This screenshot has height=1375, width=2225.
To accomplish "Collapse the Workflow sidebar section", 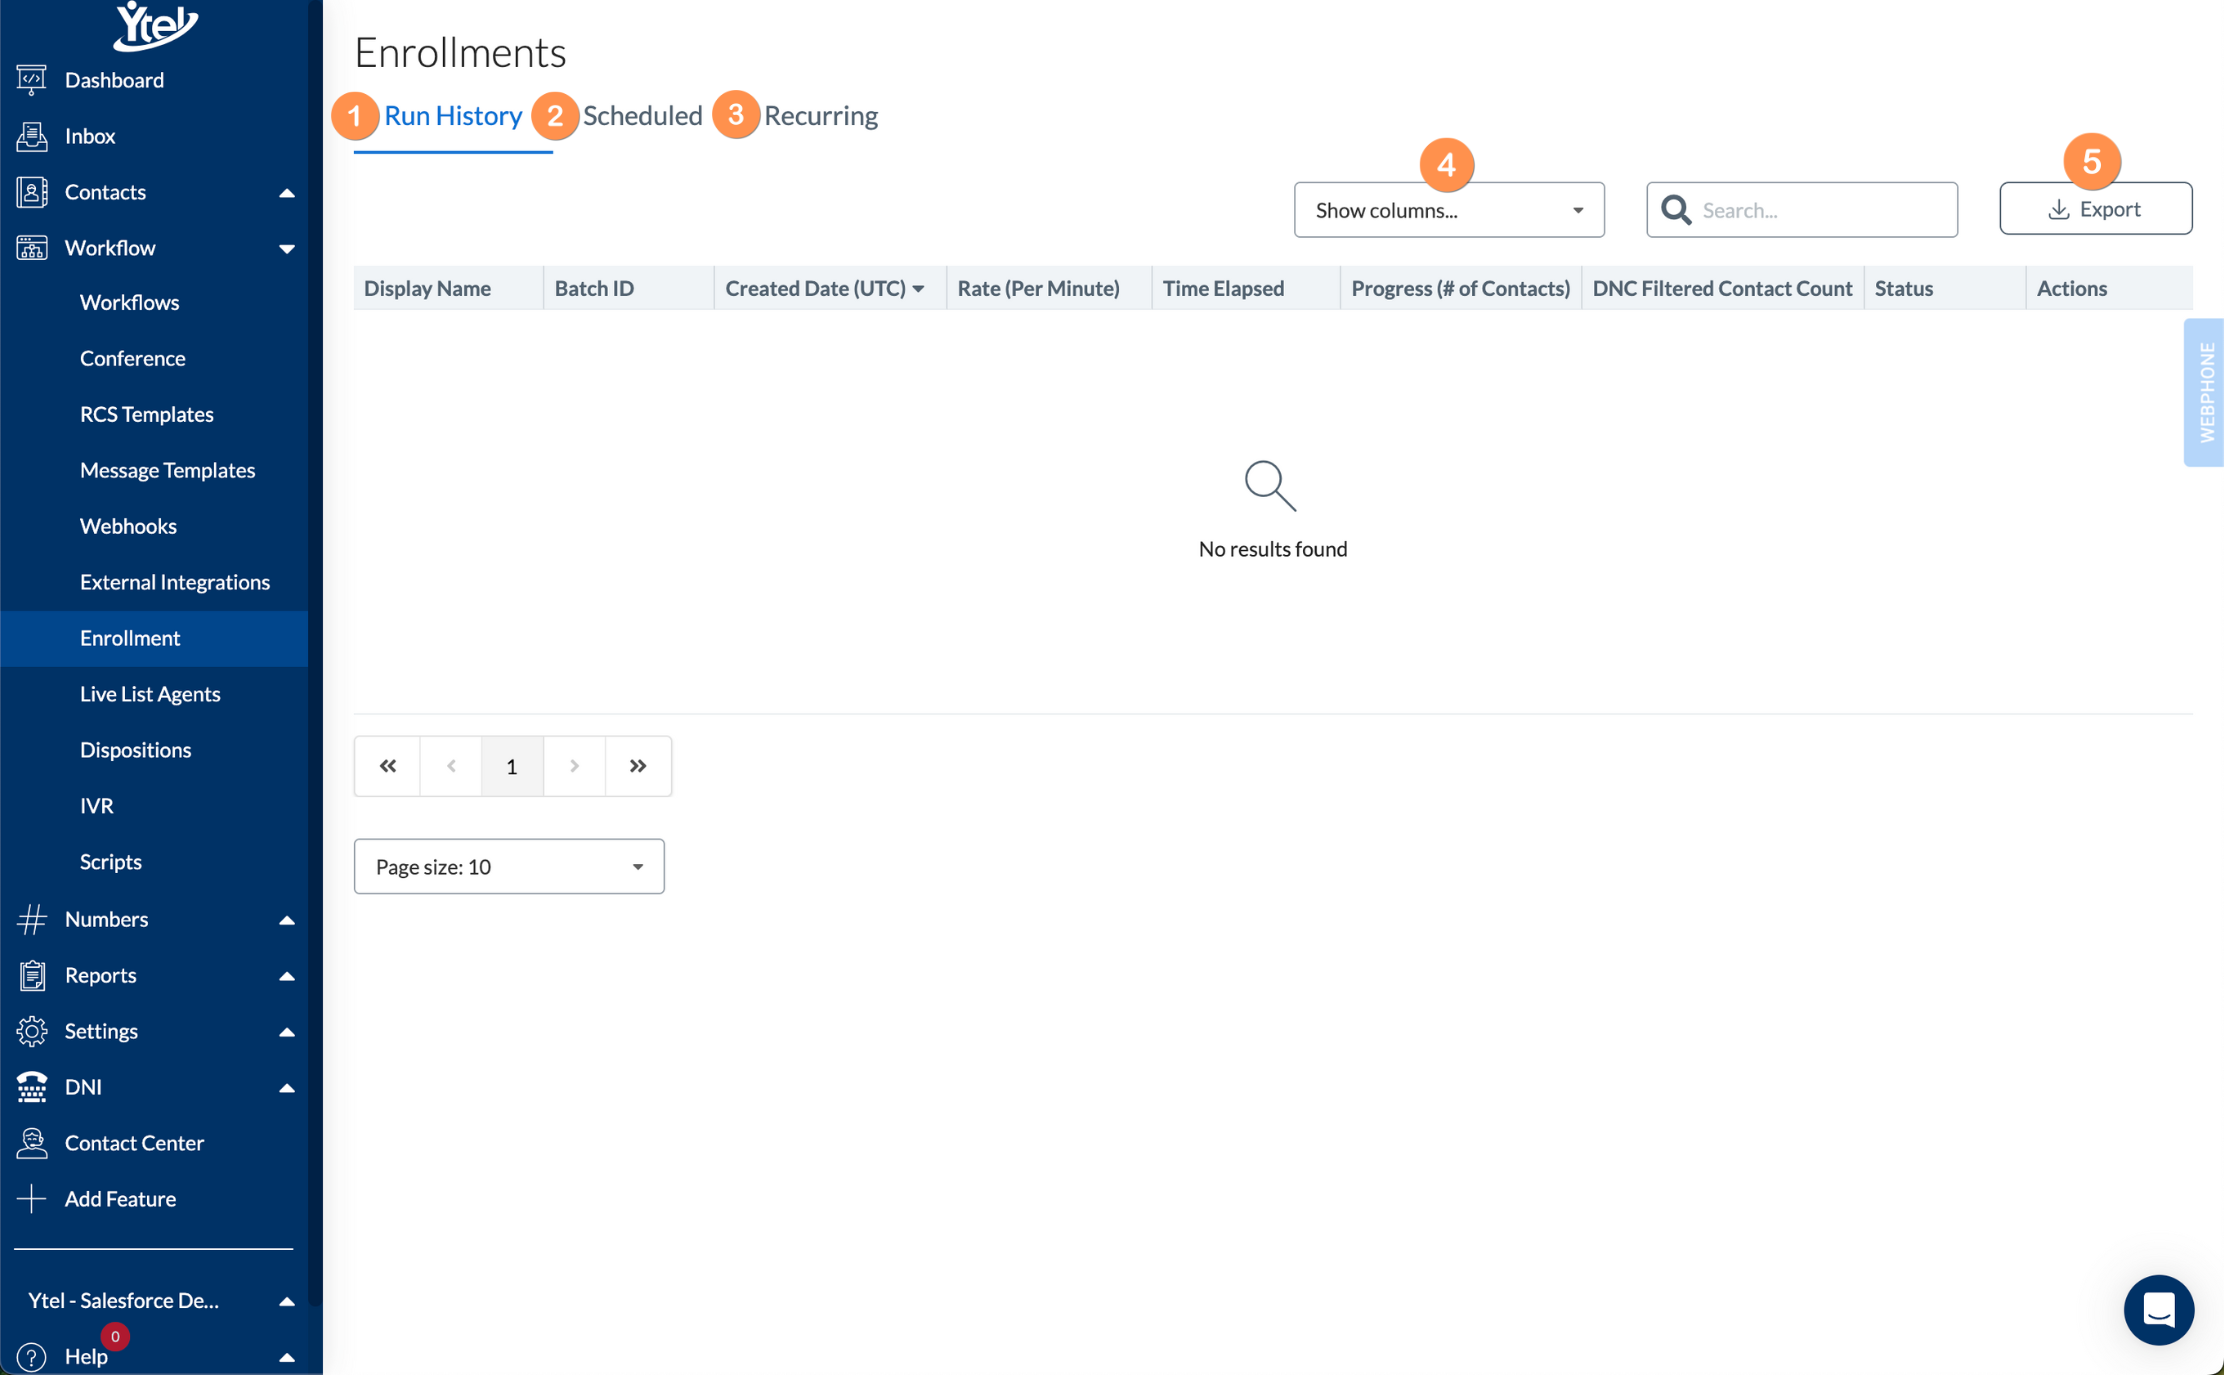I will coord(286,248).
